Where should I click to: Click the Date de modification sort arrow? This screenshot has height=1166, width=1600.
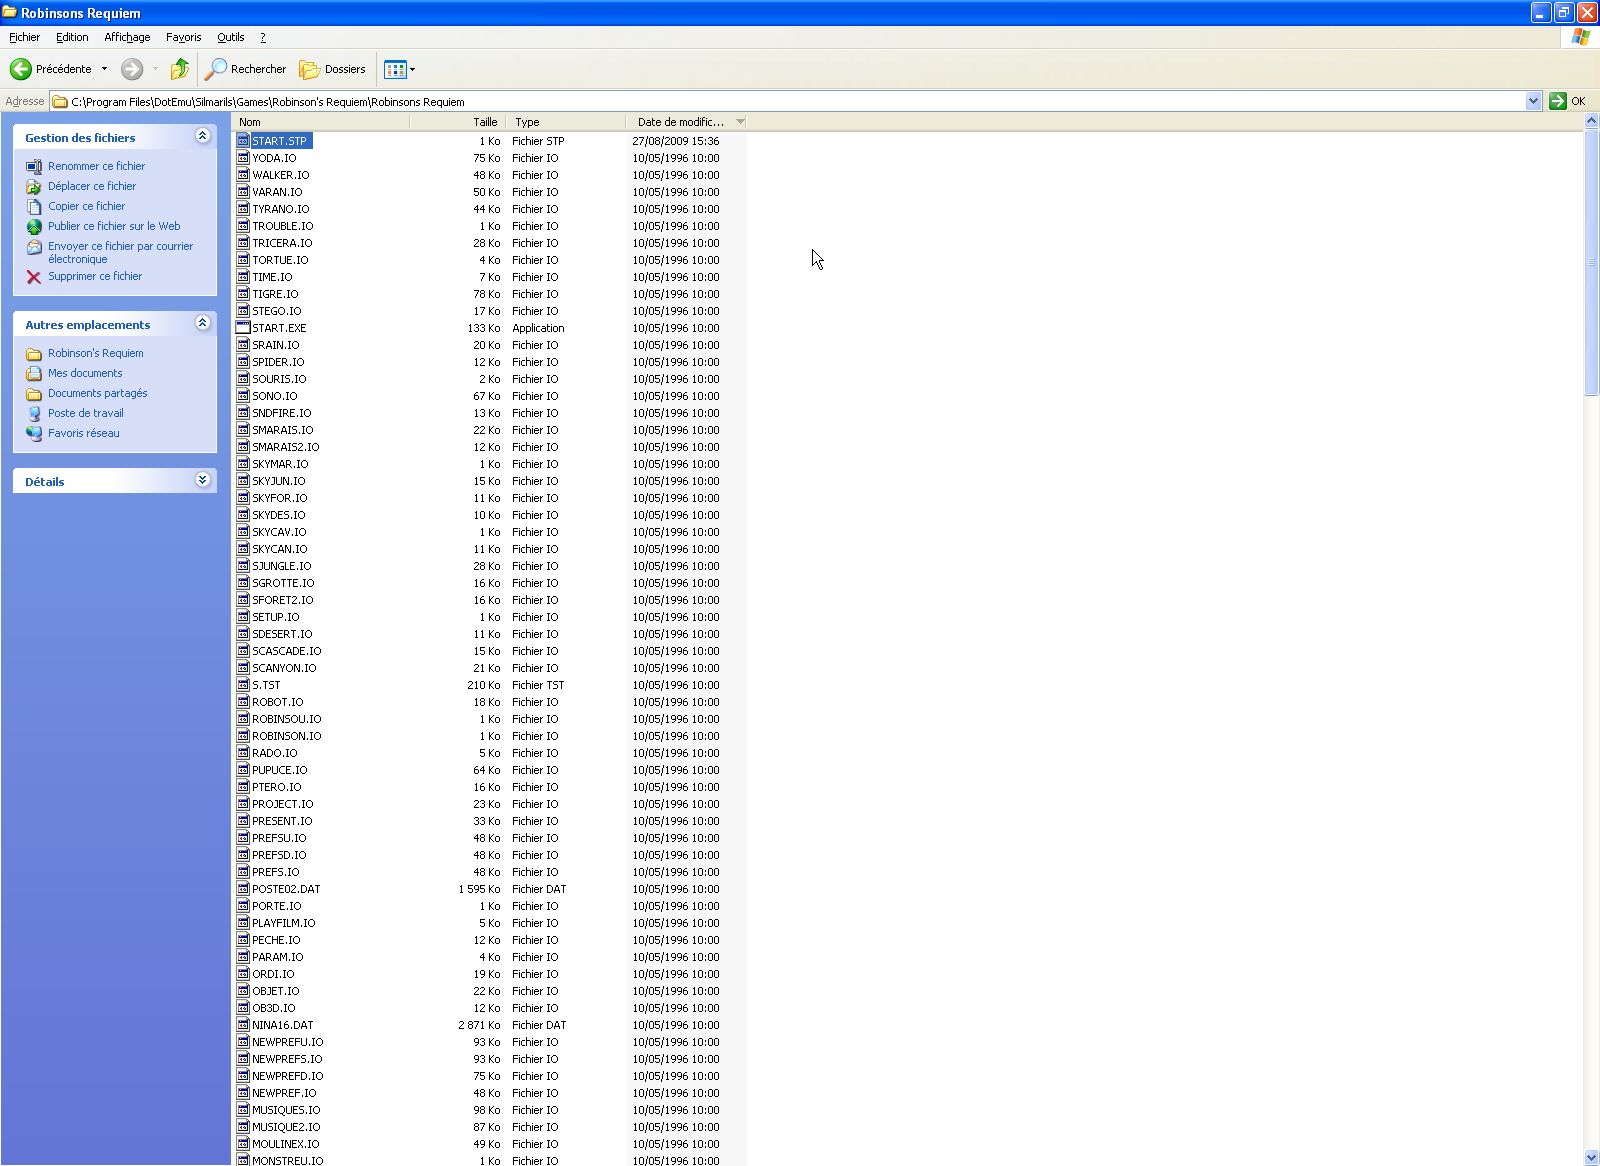[740, 122]
